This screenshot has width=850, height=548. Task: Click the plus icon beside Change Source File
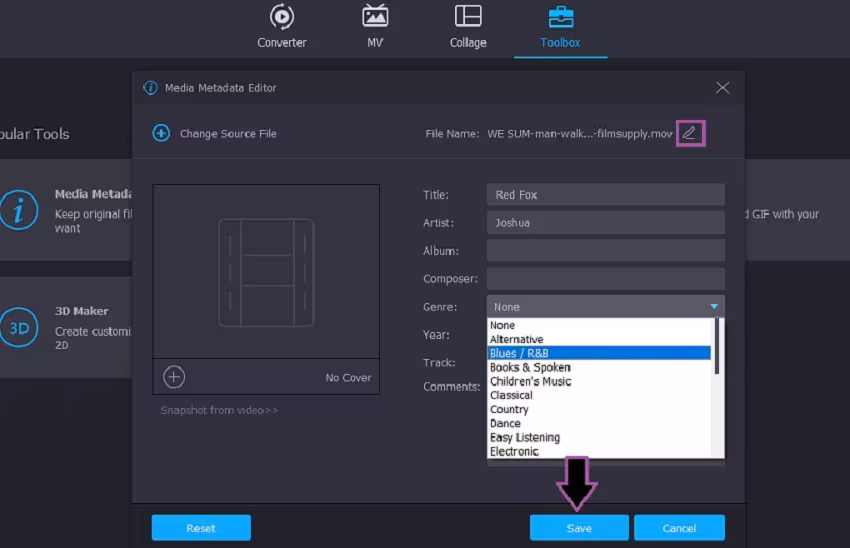point(161,133)
